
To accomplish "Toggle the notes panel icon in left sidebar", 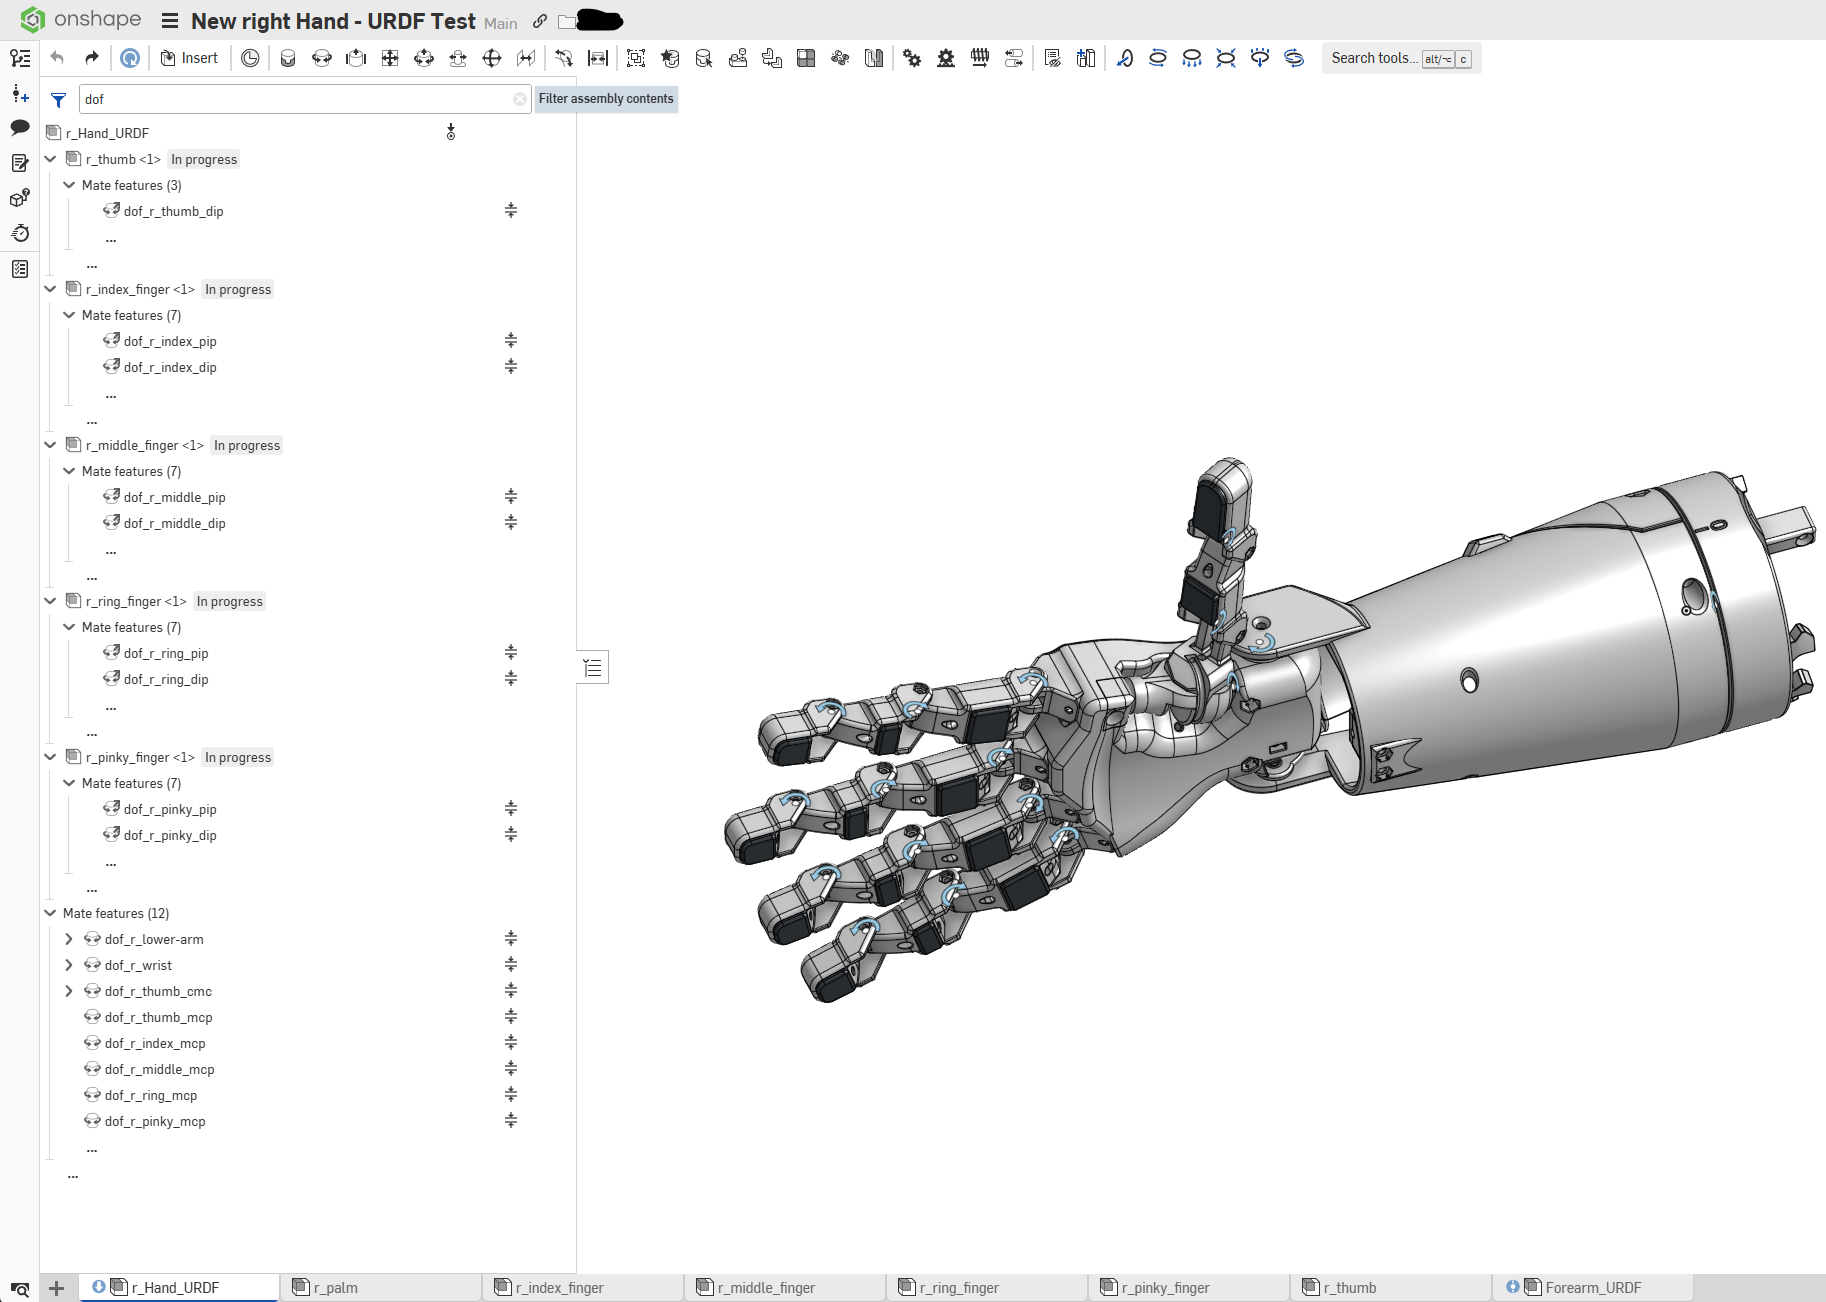I will [20, 163].
